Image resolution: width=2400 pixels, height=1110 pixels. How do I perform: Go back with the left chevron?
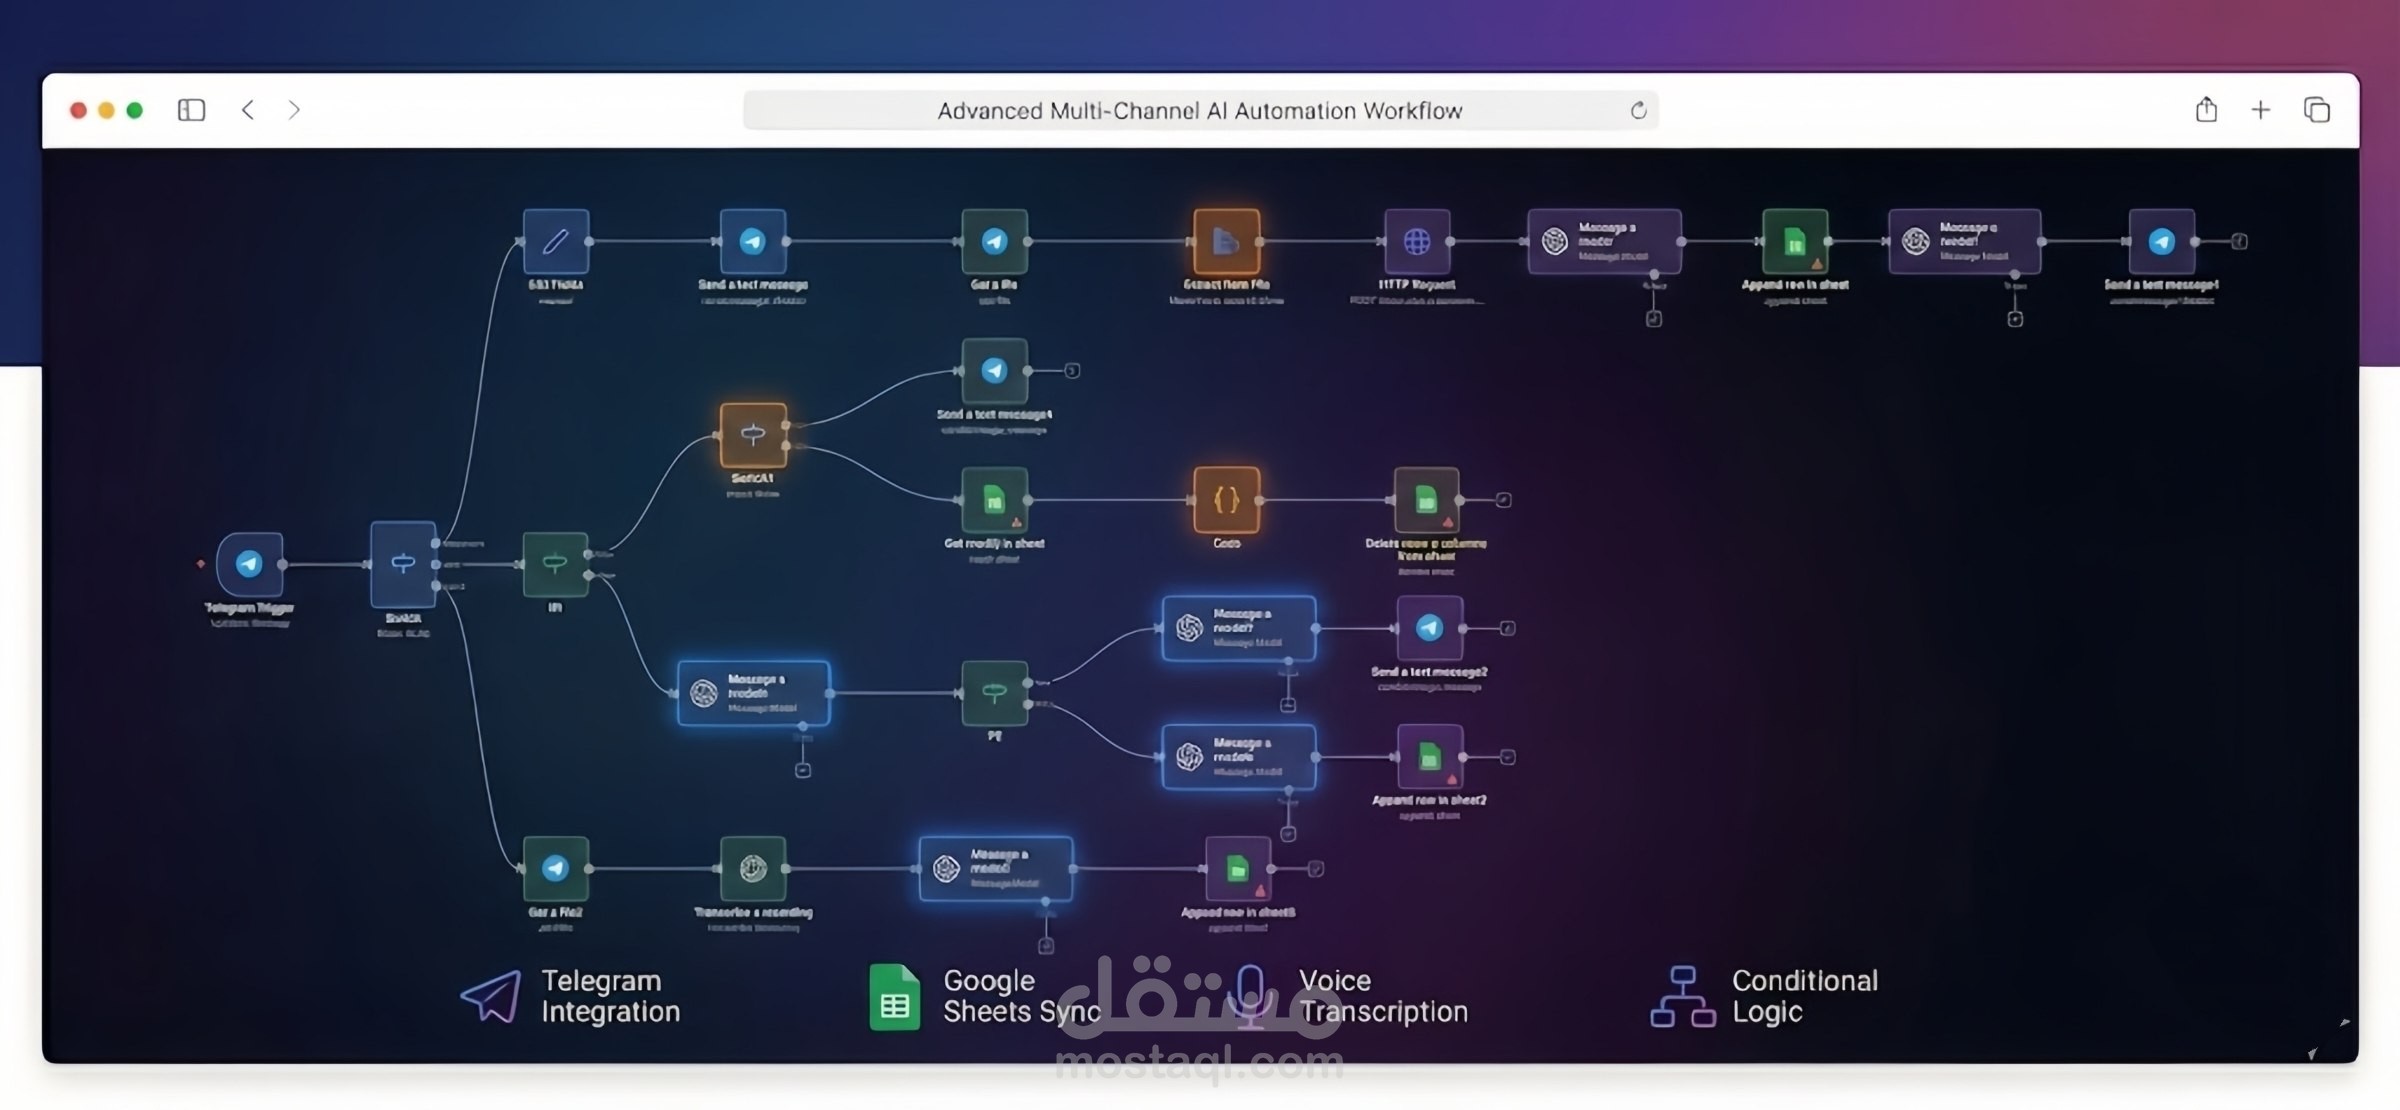(248, 110)
